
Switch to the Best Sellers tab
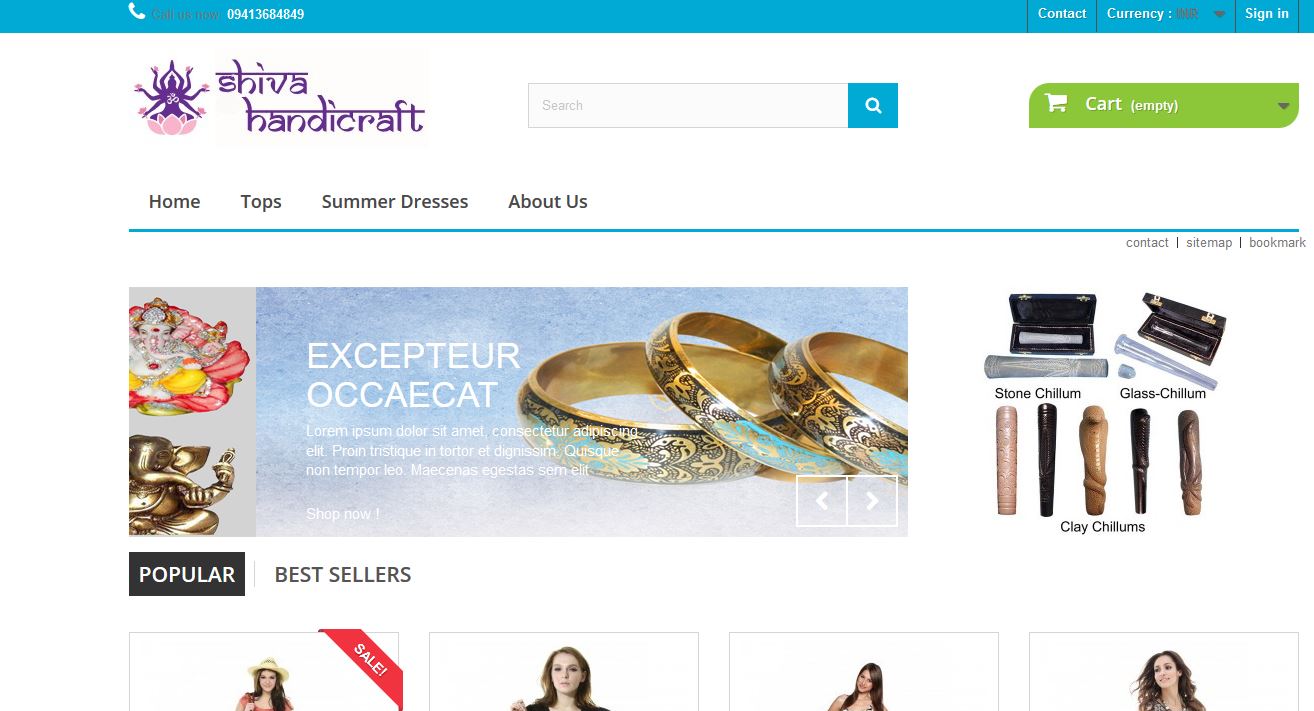click(x=343, y=574)
